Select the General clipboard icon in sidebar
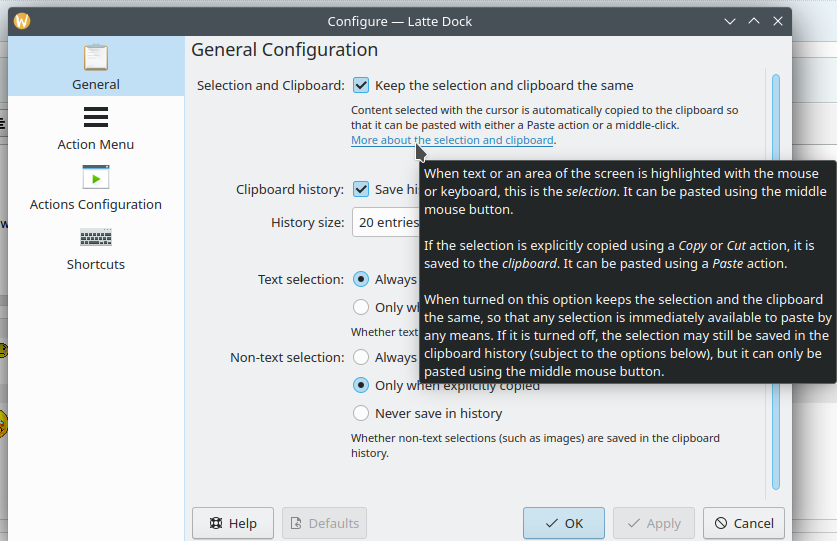Image resolution: width=837 pixels, height=541 pixels. [x=96, y=57]
